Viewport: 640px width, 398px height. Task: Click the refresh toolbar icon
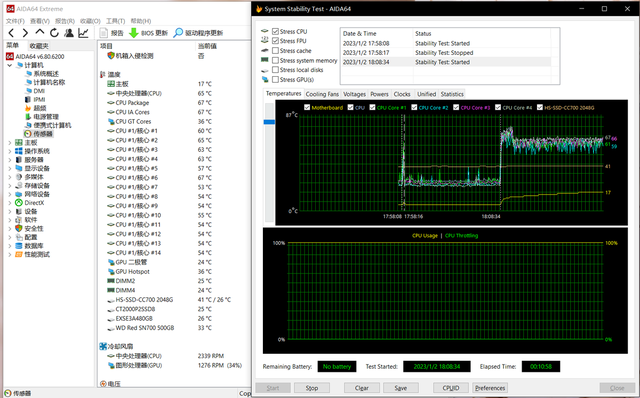[54, 33]
